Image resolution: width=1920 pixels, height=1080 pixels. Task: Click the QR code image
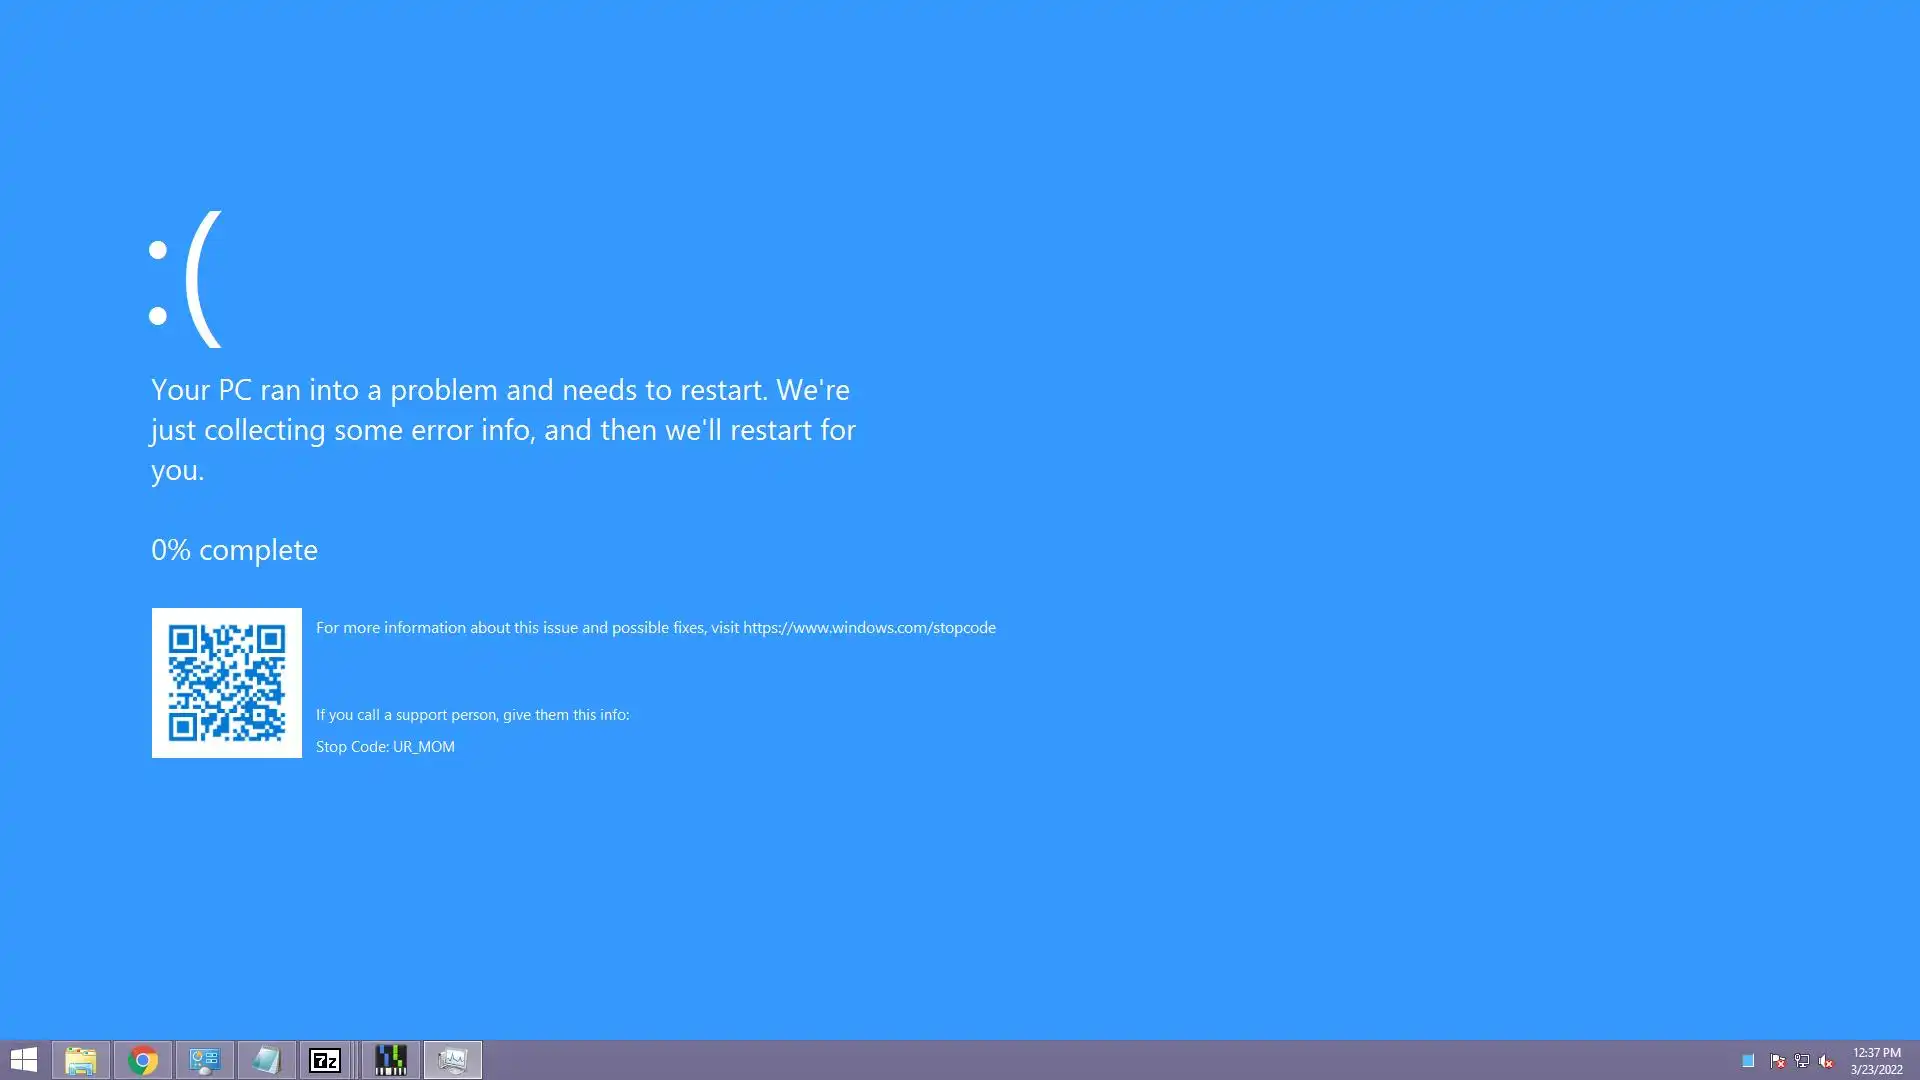pos(227,683)
